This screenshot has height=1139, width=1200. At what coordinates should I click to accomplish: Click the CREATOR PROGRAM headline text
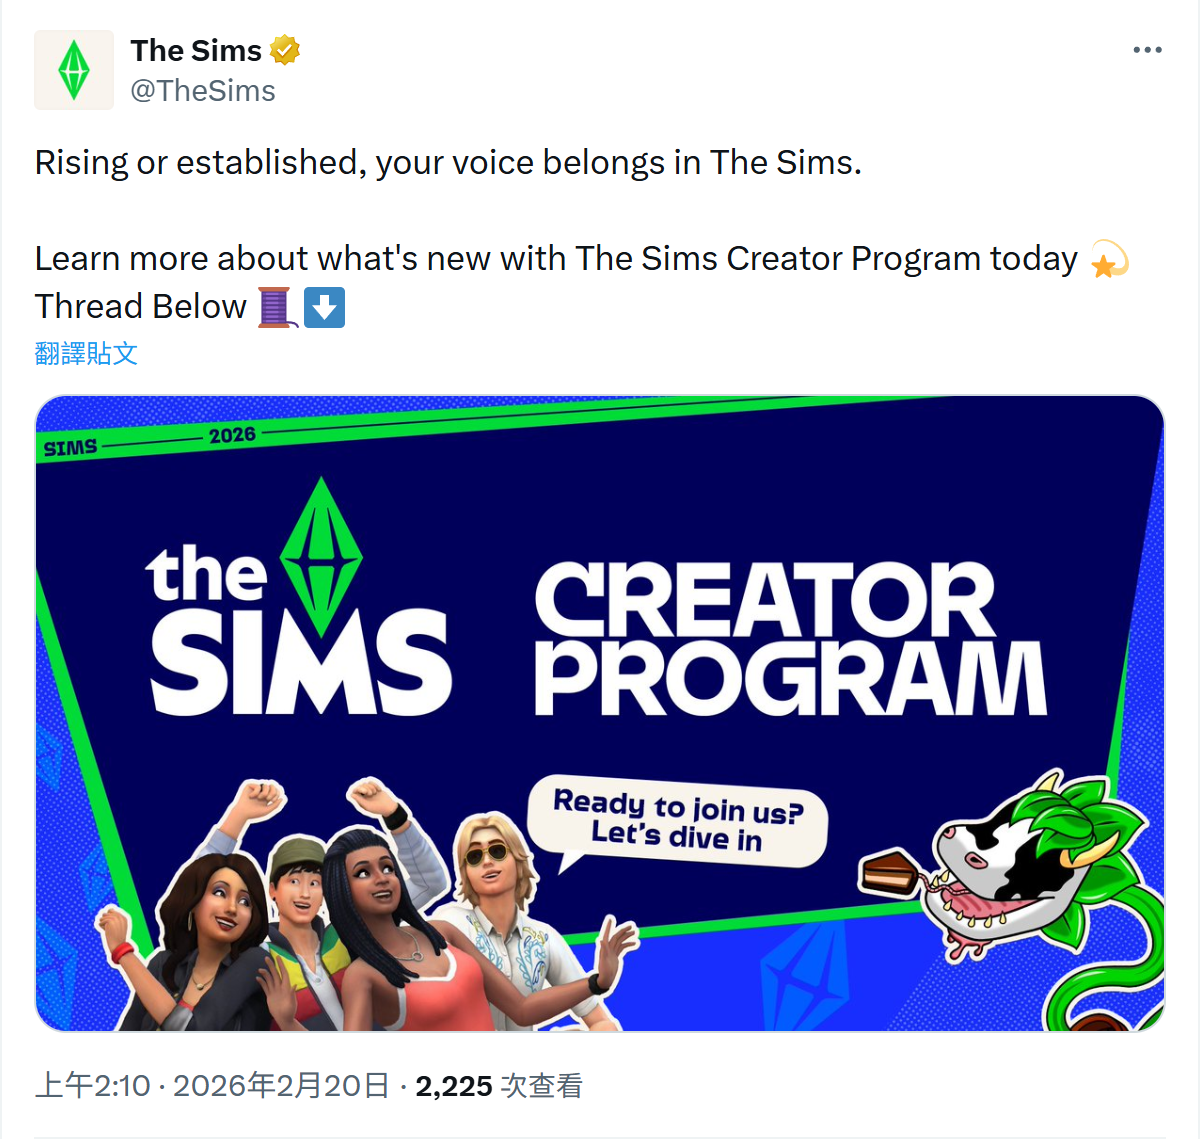click(790, 638)
